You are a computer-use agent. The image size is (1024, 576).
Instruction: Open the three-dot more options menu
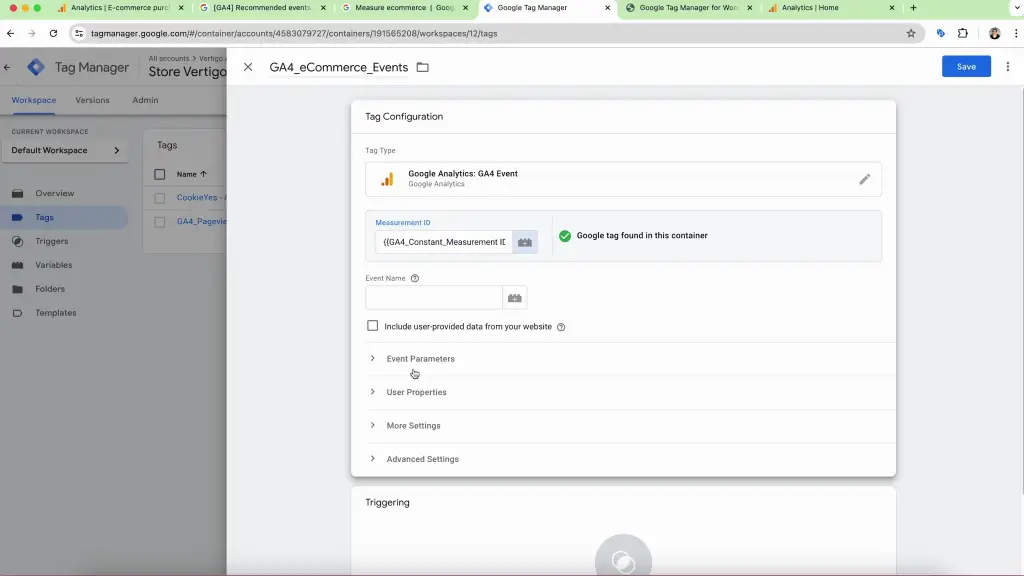1007,67
